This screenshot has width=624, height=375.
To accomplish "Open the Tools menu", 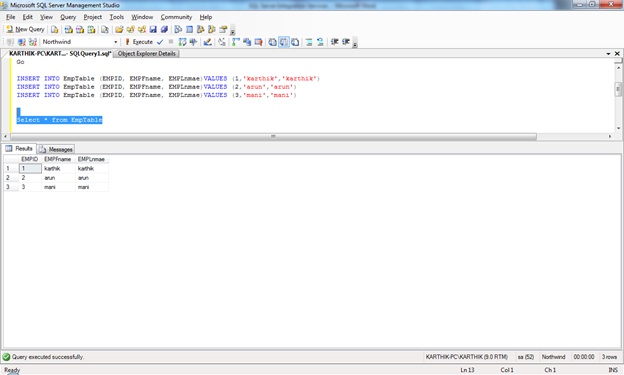I will pyautogui.click(x=117, y=17).
